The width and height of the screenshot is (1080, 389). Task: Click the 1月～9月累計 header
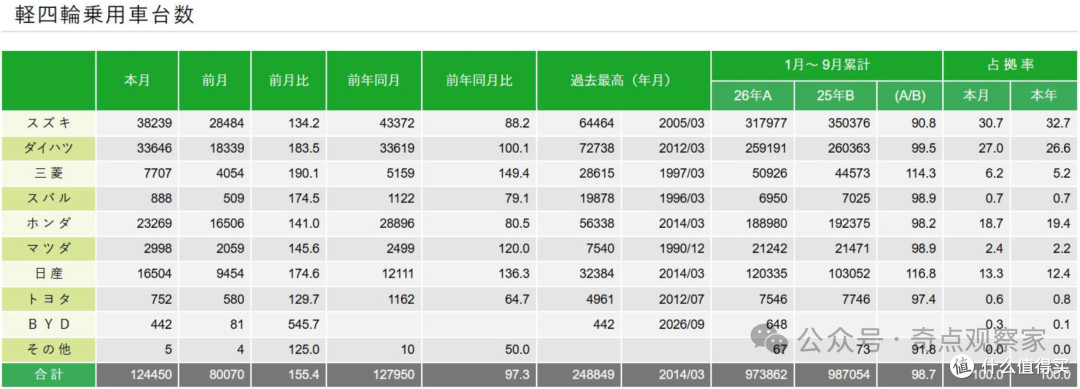coord(827,65)
